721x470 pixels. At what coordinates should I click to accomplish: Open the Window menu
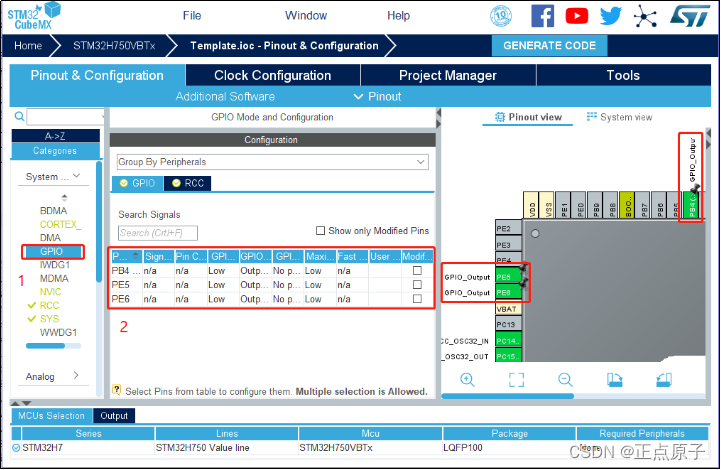(306, 16)
